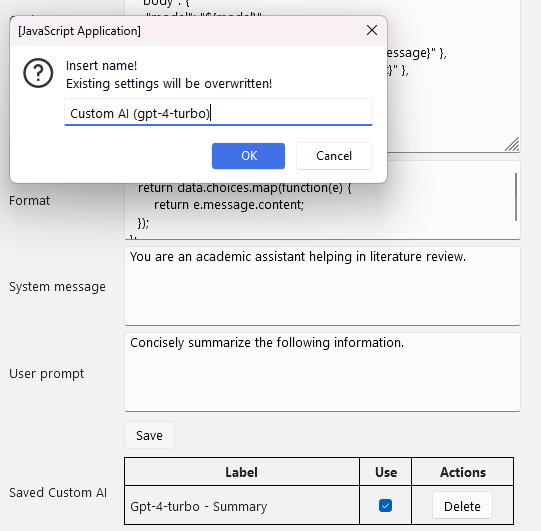Screen dimensions: 541x531
Task: Edit the System message text area
Action: (x=322, y=286)
